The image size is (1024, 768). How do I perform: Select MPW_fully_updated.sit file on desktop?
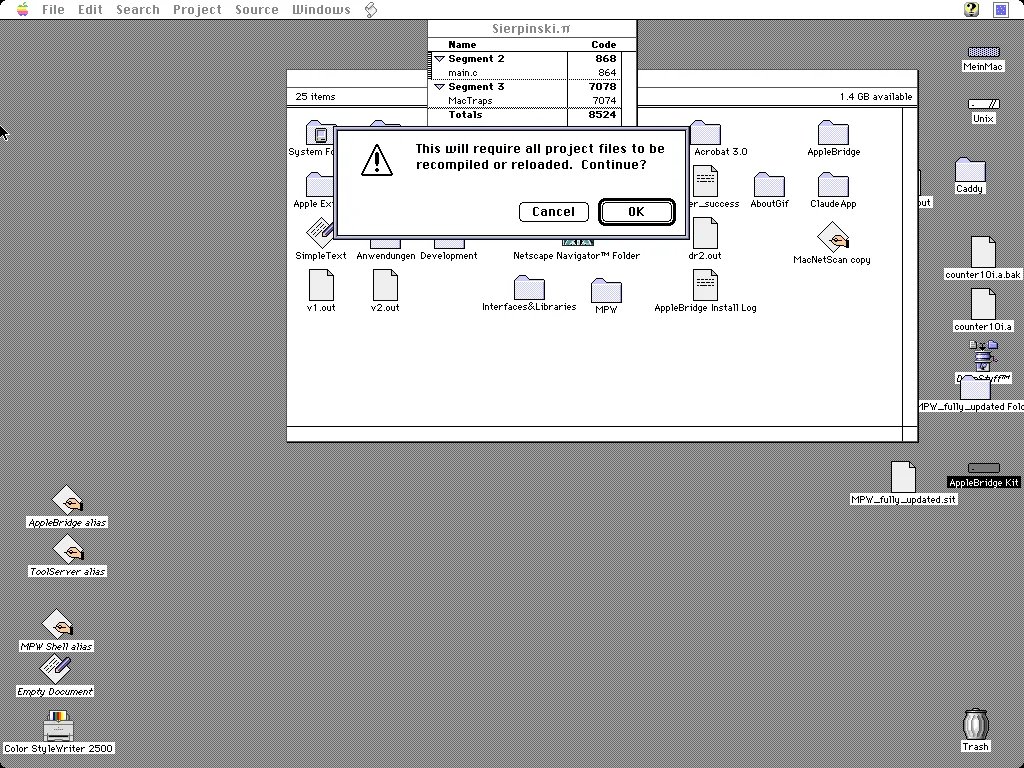(903, 477)
